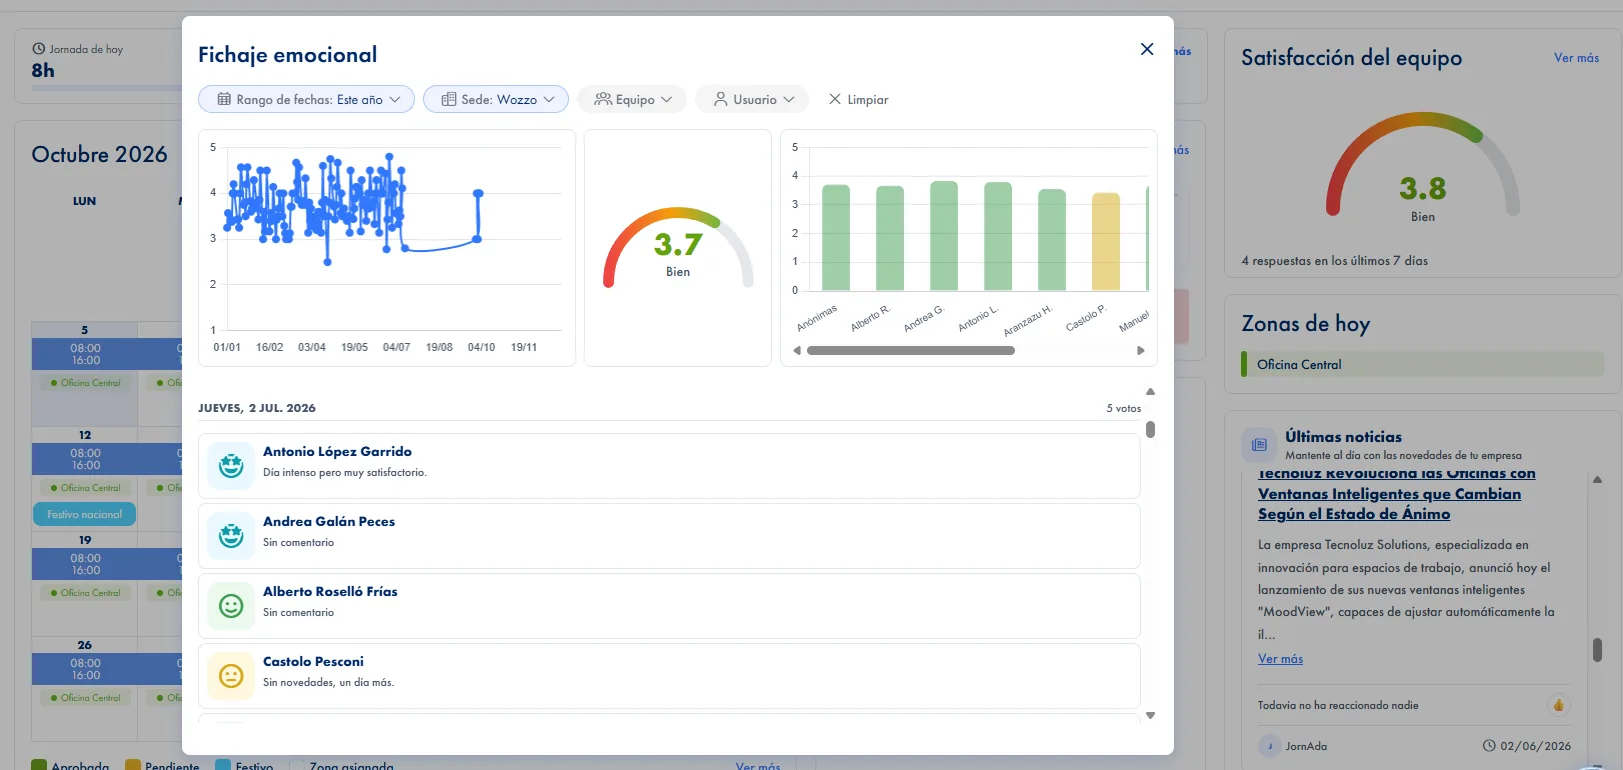The image size is (1623, 770).
Task: Expand the Sede: Wozzo dropdown
Action: tap(496, 99)
